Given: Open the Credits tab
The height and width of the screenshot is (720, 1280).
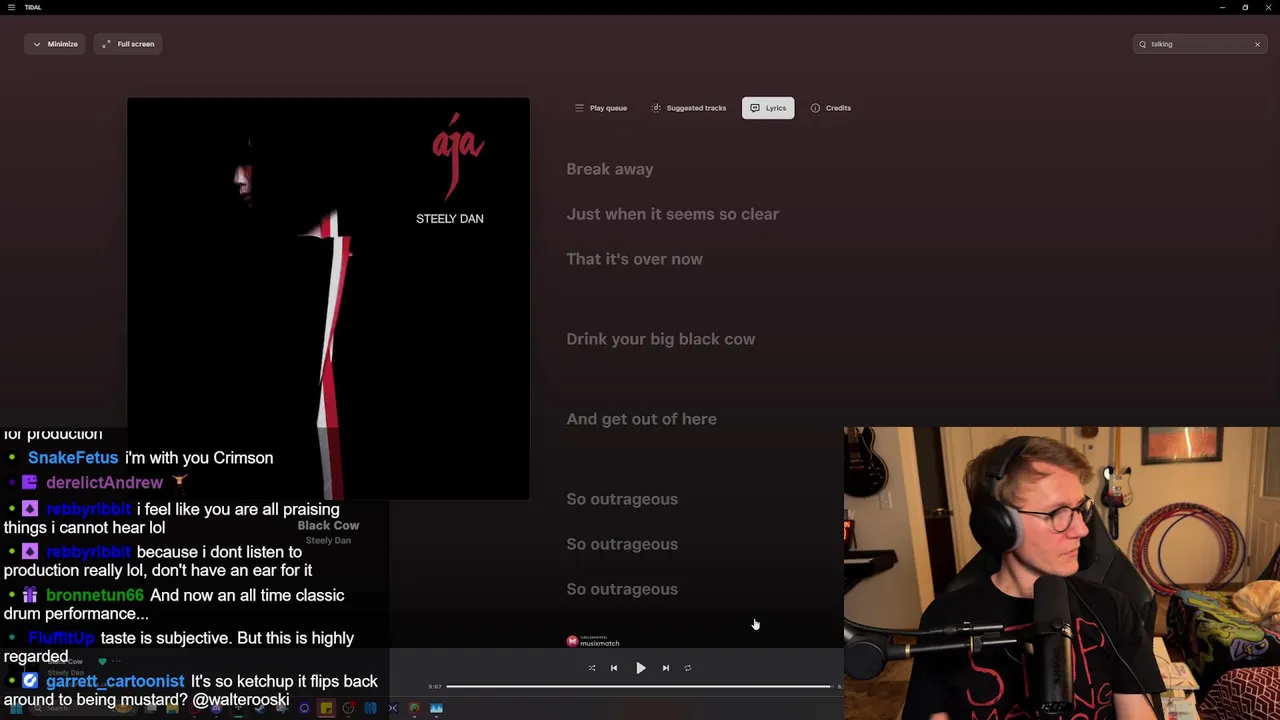Looking at the screenshot, I should [831, 108].
